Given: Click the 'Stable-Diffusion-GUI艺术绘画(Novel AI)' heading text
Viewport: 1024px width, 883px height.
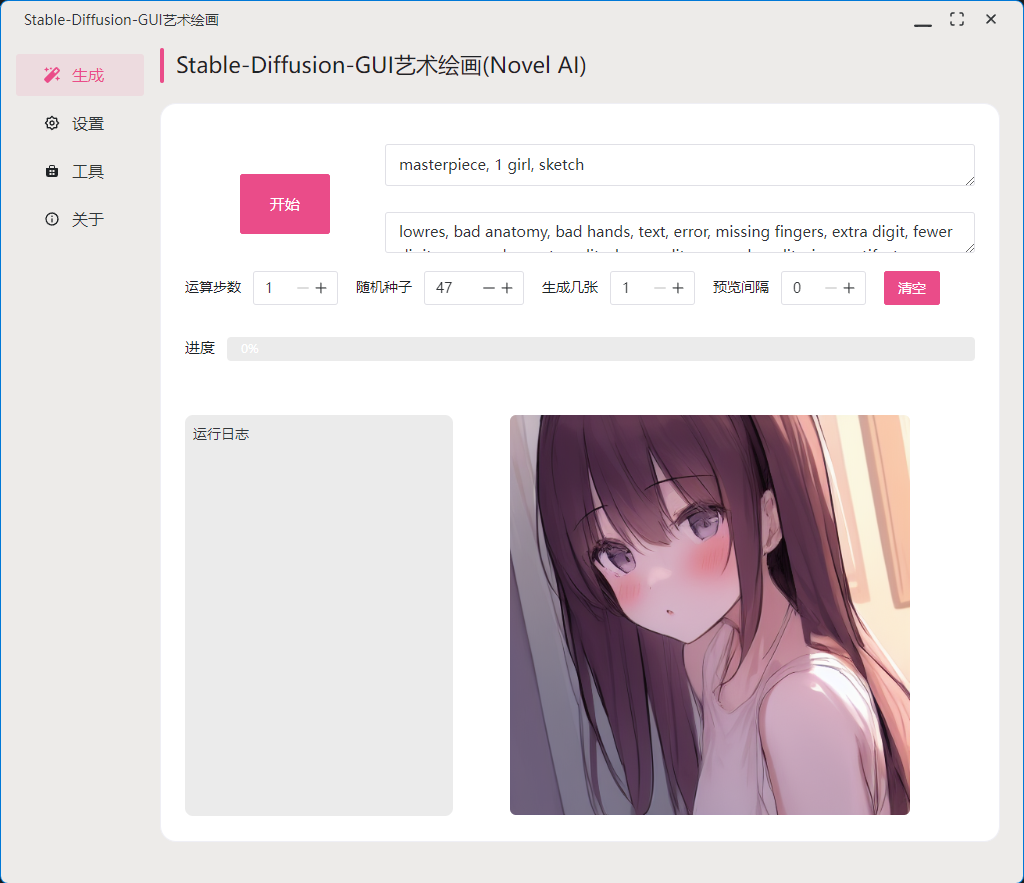Looking at the screenshot, I should 381,65.
